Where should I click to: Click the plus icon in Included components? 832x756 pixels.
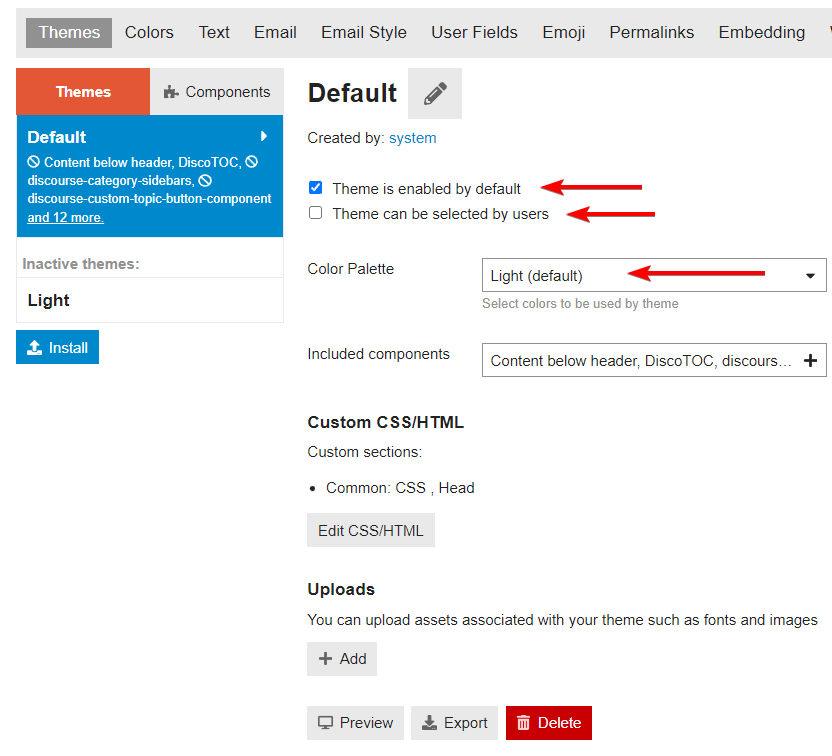point(810,361)
